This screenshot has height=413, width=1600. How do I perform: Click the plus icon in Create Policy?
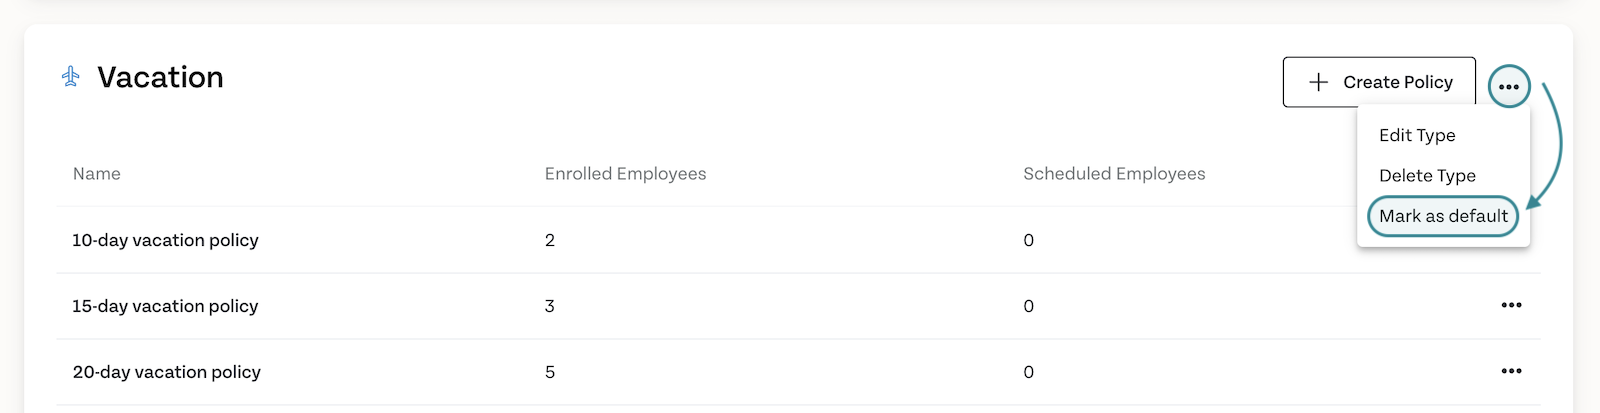1319,82
